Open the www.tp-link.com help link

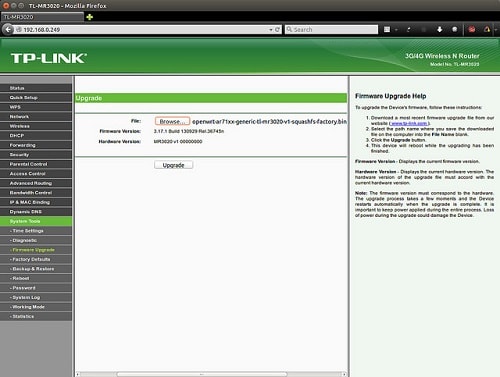[409, 123]
